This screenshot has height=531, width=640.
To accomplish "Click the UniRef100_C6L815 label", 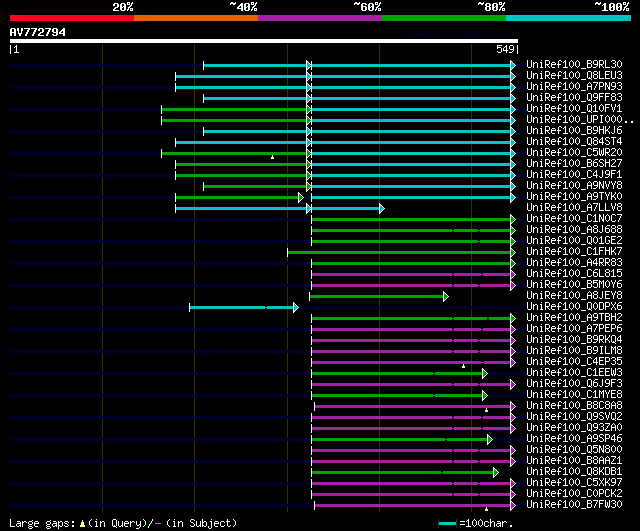I will point(574,274).
